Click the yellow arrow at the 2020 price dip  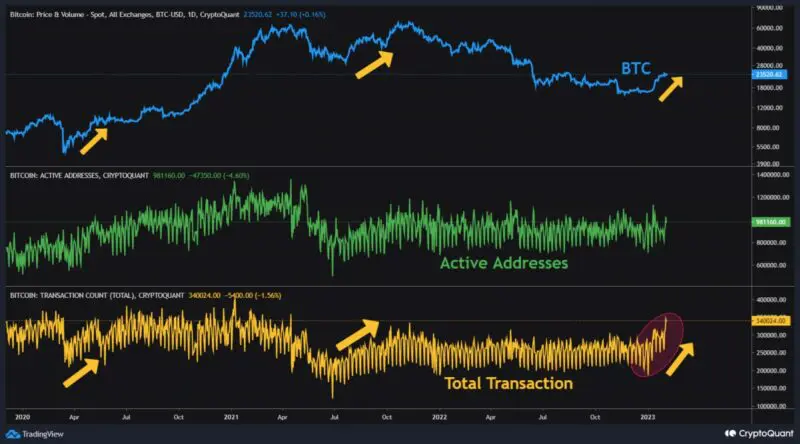coord(94,138)
